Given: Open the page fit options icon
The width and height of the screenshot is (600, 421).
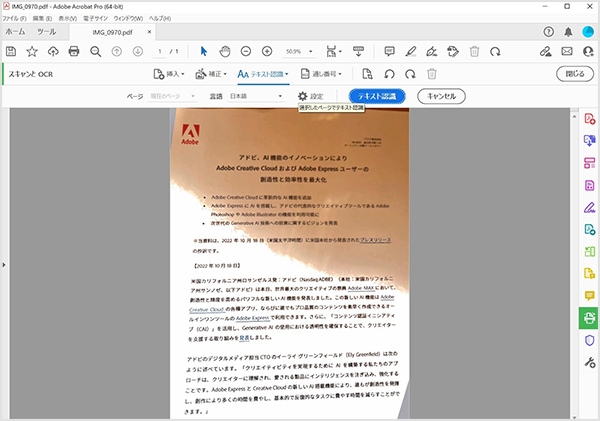Looking at the screenshot, I should [333, 51].
